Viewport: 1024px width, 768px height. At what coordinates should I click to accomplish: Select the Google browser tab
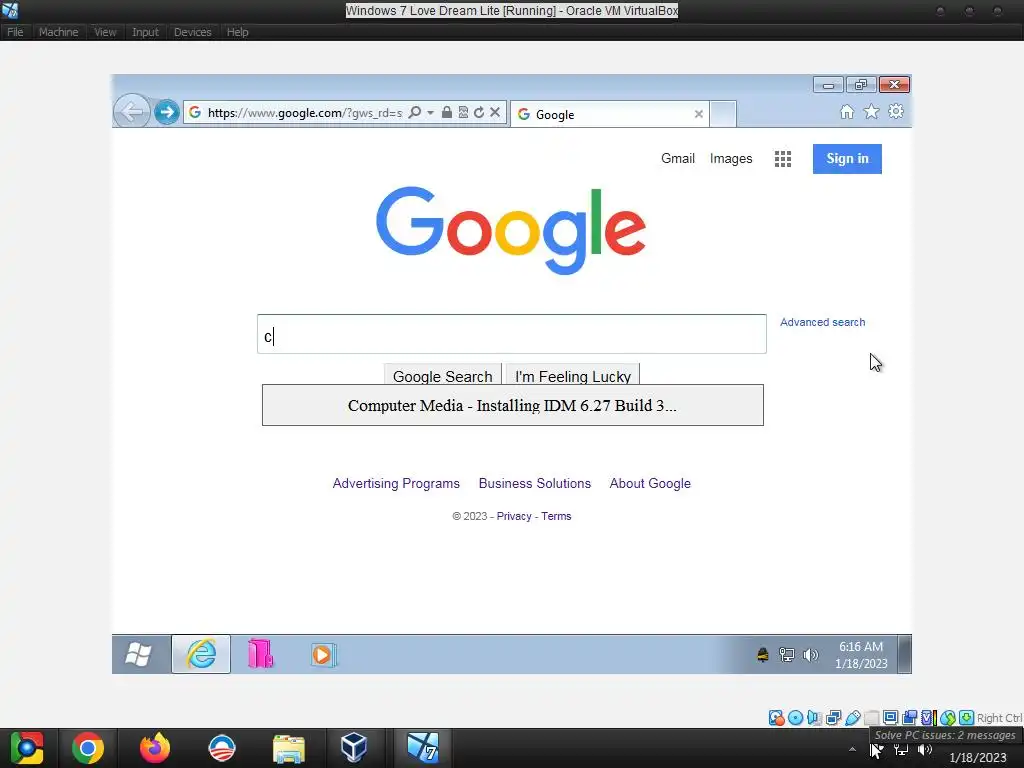pyautogui.click(x=609, y=114)
